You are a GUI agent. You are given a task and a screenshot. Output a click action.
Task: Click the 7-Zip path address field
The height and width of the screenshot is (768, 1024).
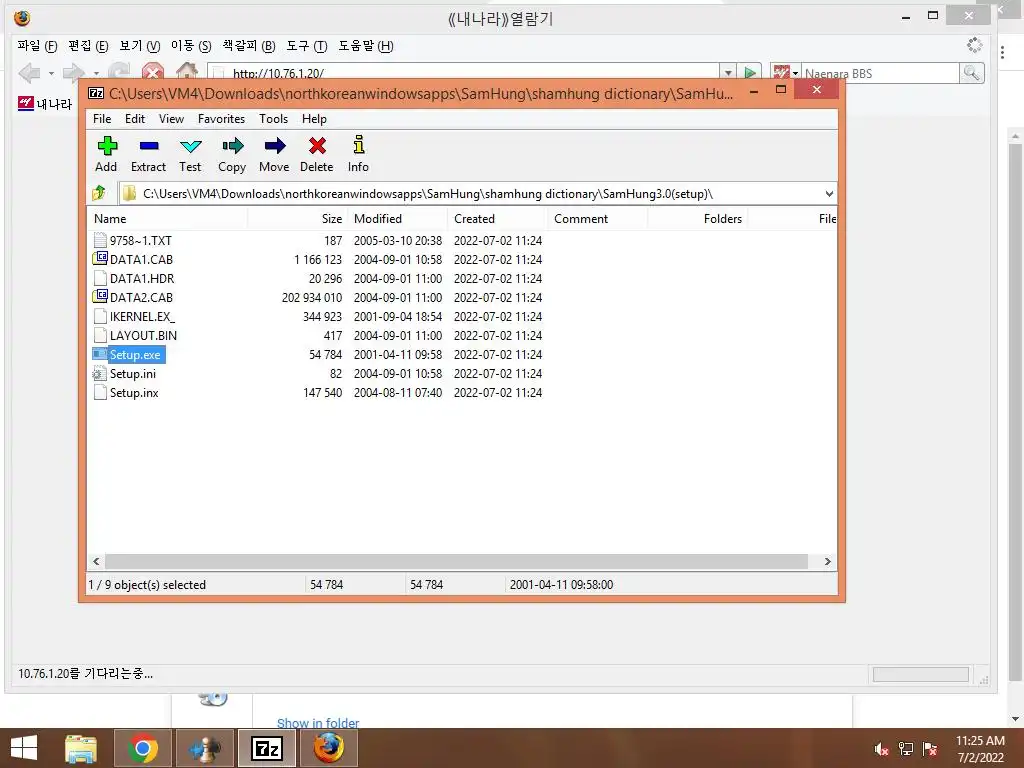480,194
